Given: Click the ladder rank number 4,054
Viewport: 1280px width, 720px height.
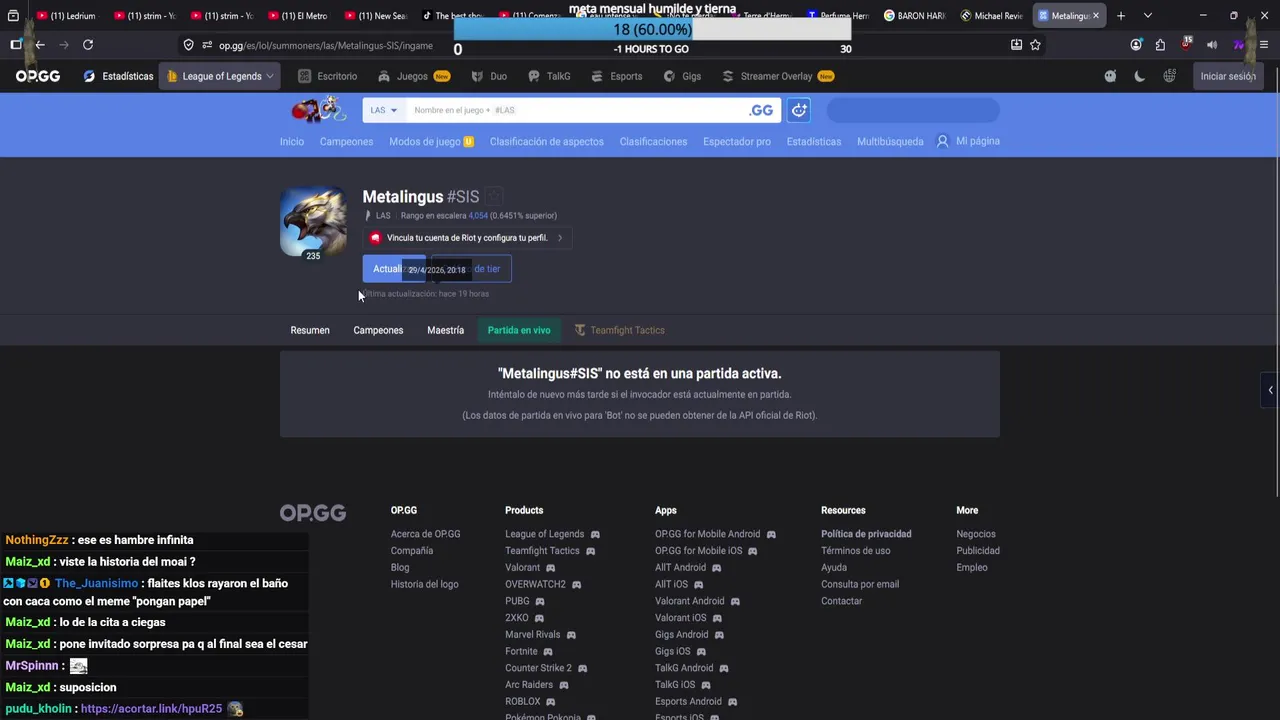Looking at the screenshot, I should (478, 215).
